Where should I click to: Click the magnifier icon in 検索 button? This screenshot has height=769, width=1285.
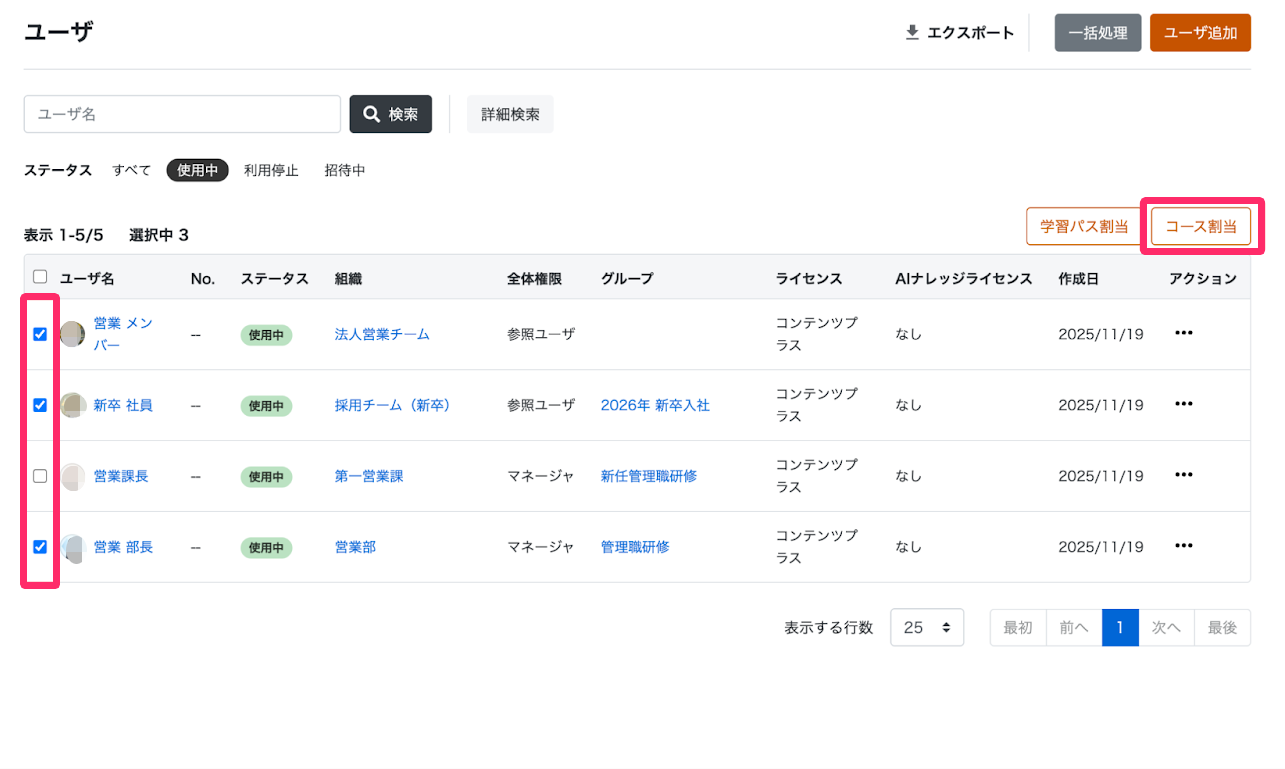pyautogui.click(x=371, y=114)
